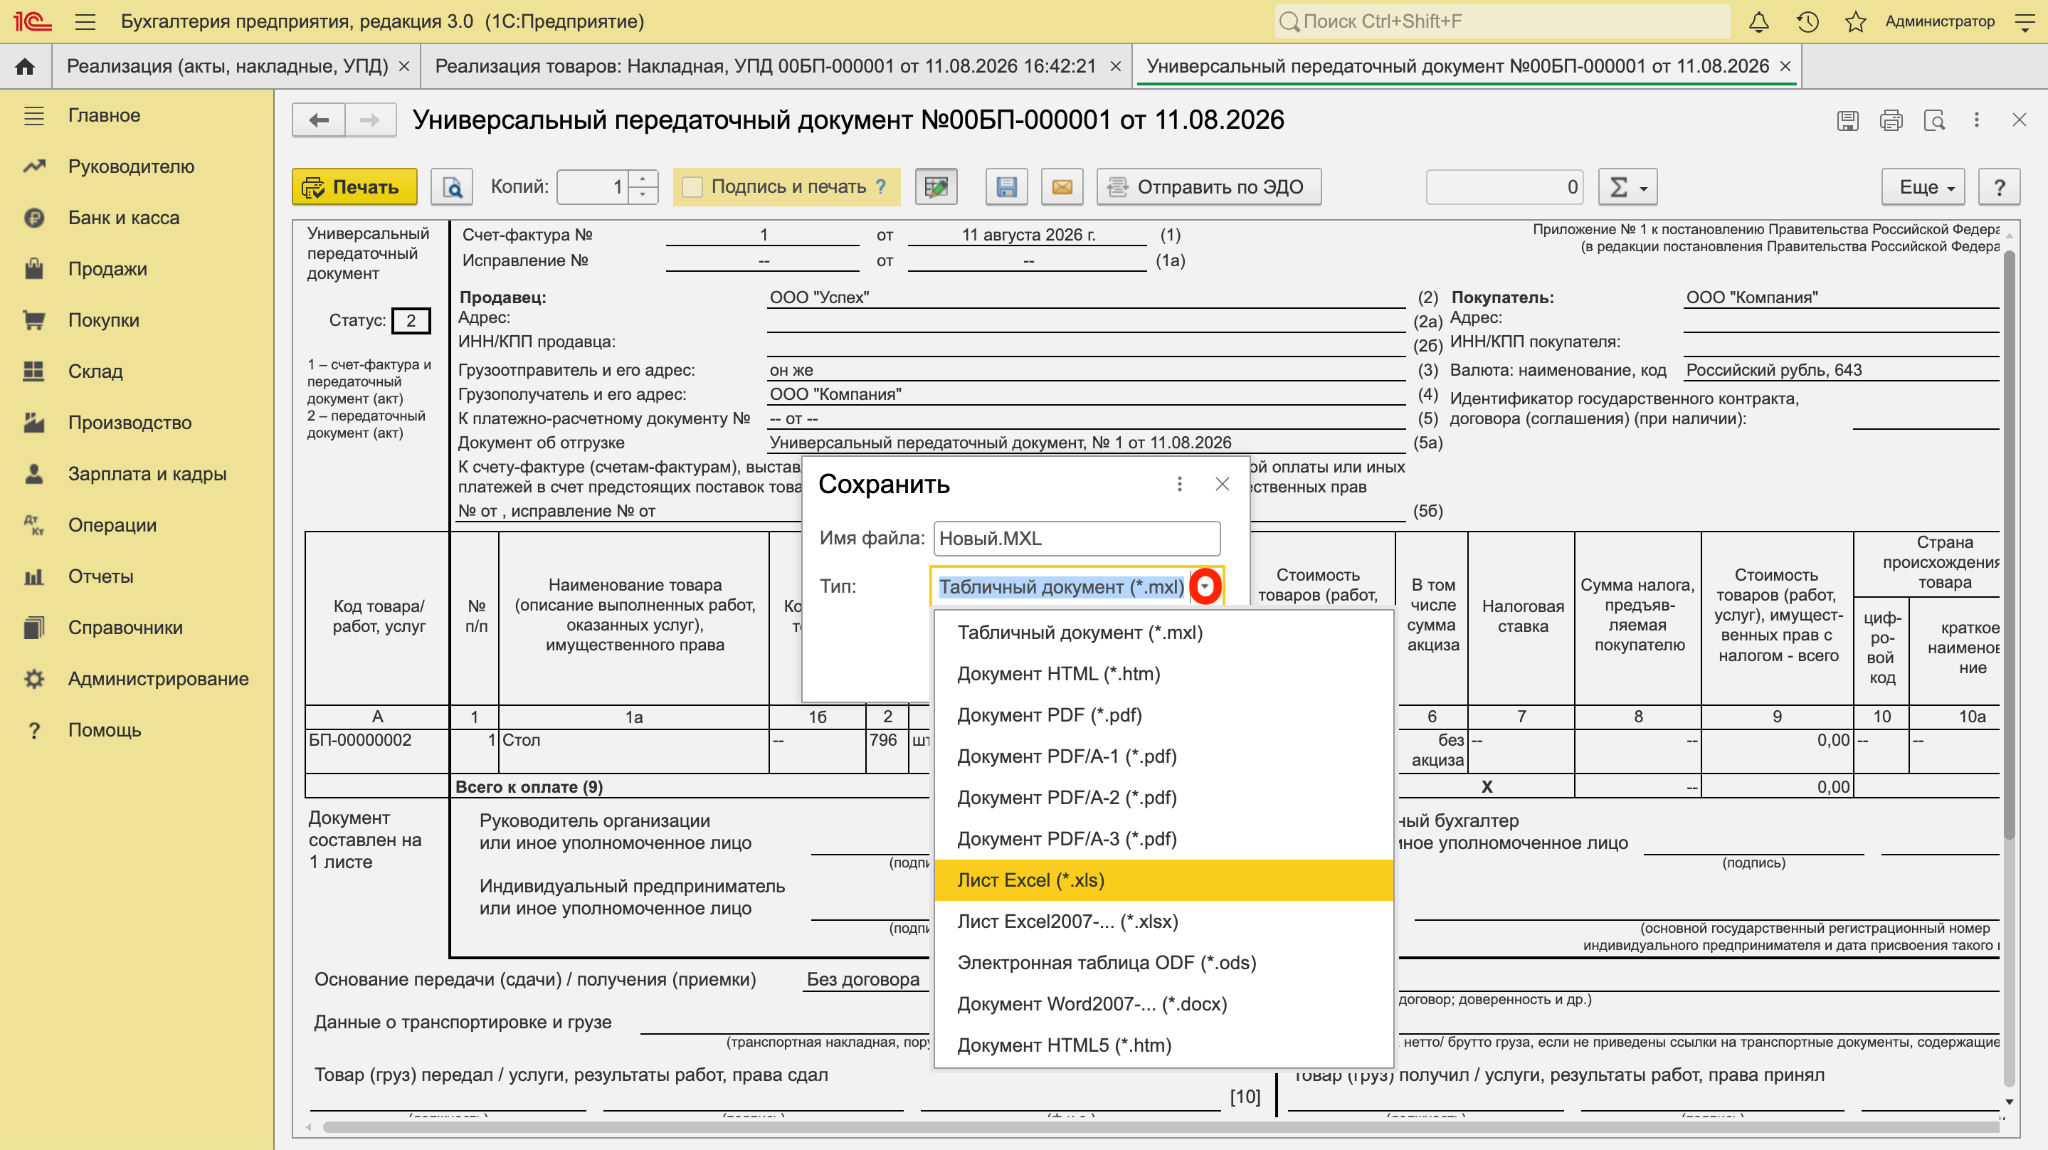The height and width of the screenshot is (1150, 2048).
Task: Switch to Реализация товаров: Накладная tab
Action: 765,66
